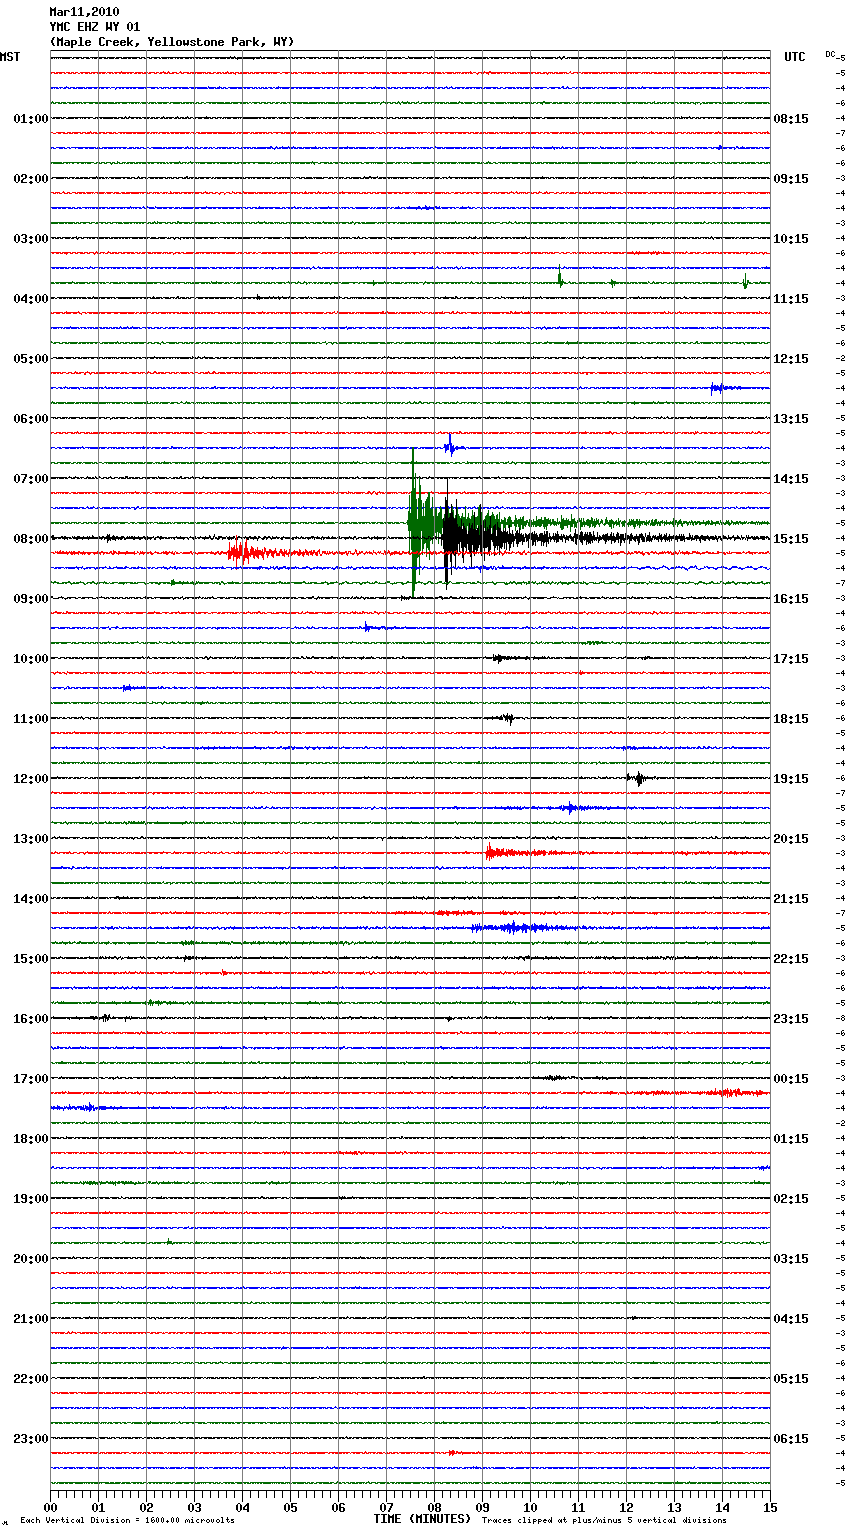The image size is (850, 1534).
Task: Select the "01:00" MST row label
Action: pyautogui.click(x=31, y=119)
